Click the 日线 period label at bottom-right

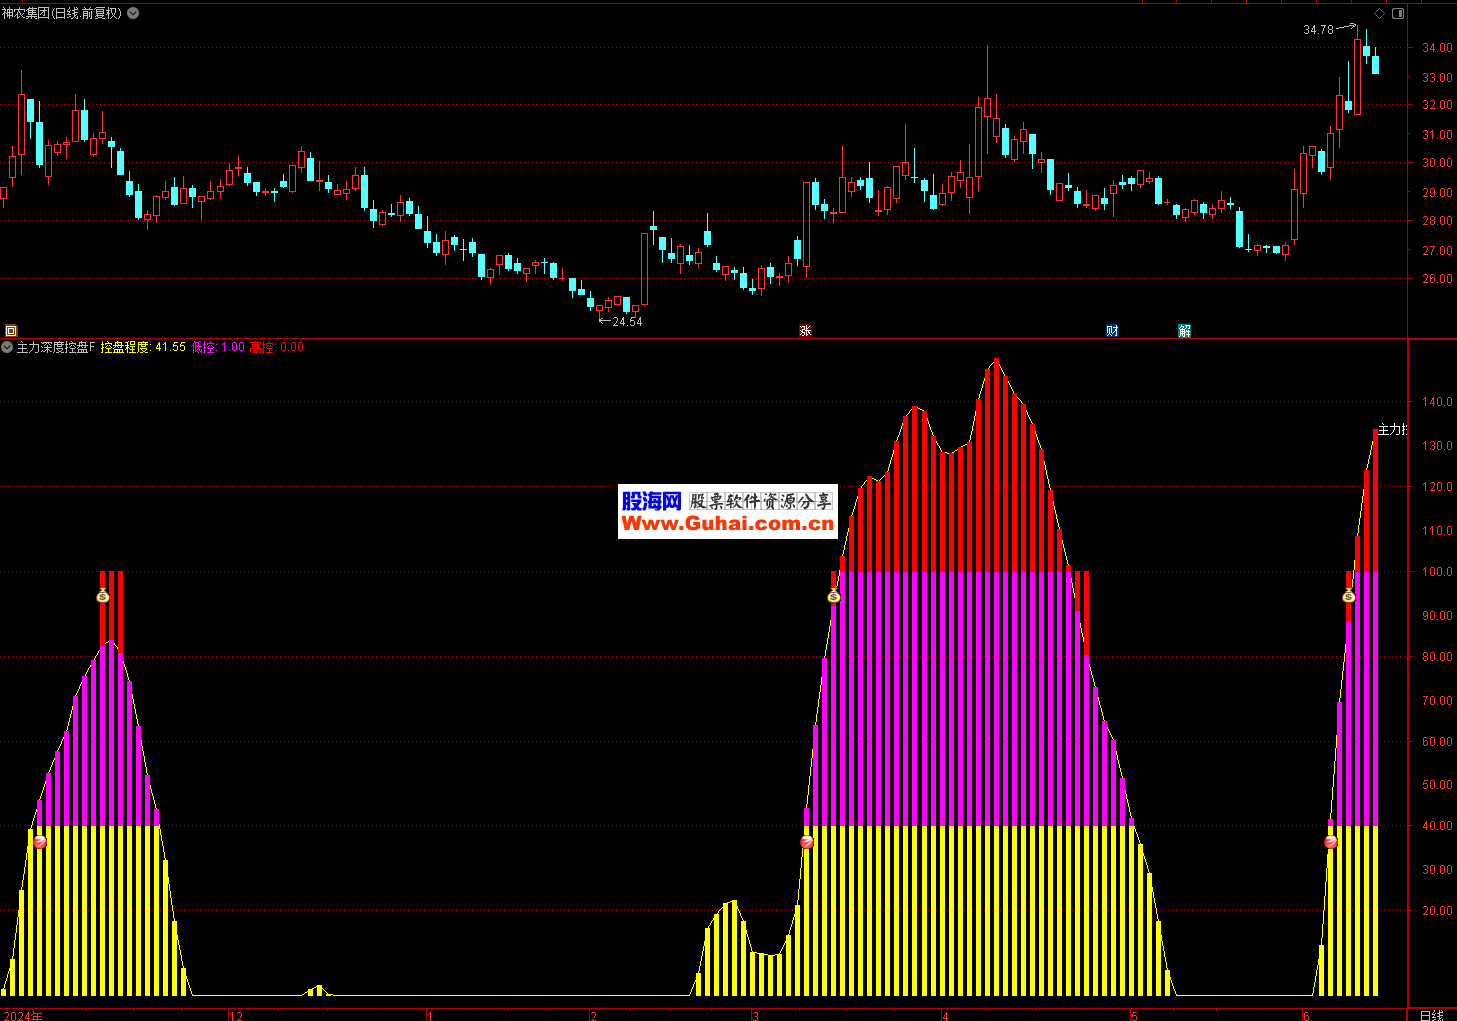coord(1432,1015)
